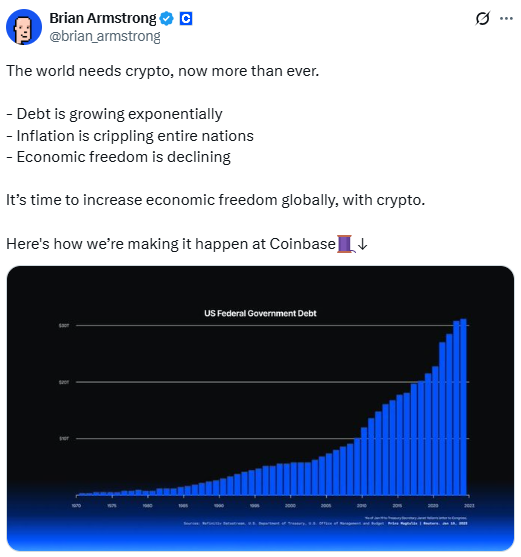Click the $10T y-axis label
521x557 pixels.
pyautogui.click(x=64, y=439)
